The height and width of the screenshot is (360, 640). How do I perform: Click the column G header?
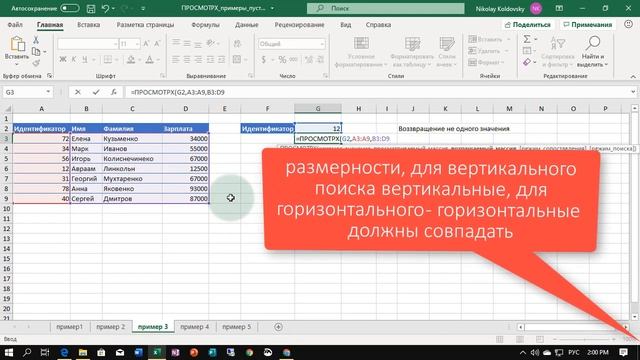tap(318, 109)
